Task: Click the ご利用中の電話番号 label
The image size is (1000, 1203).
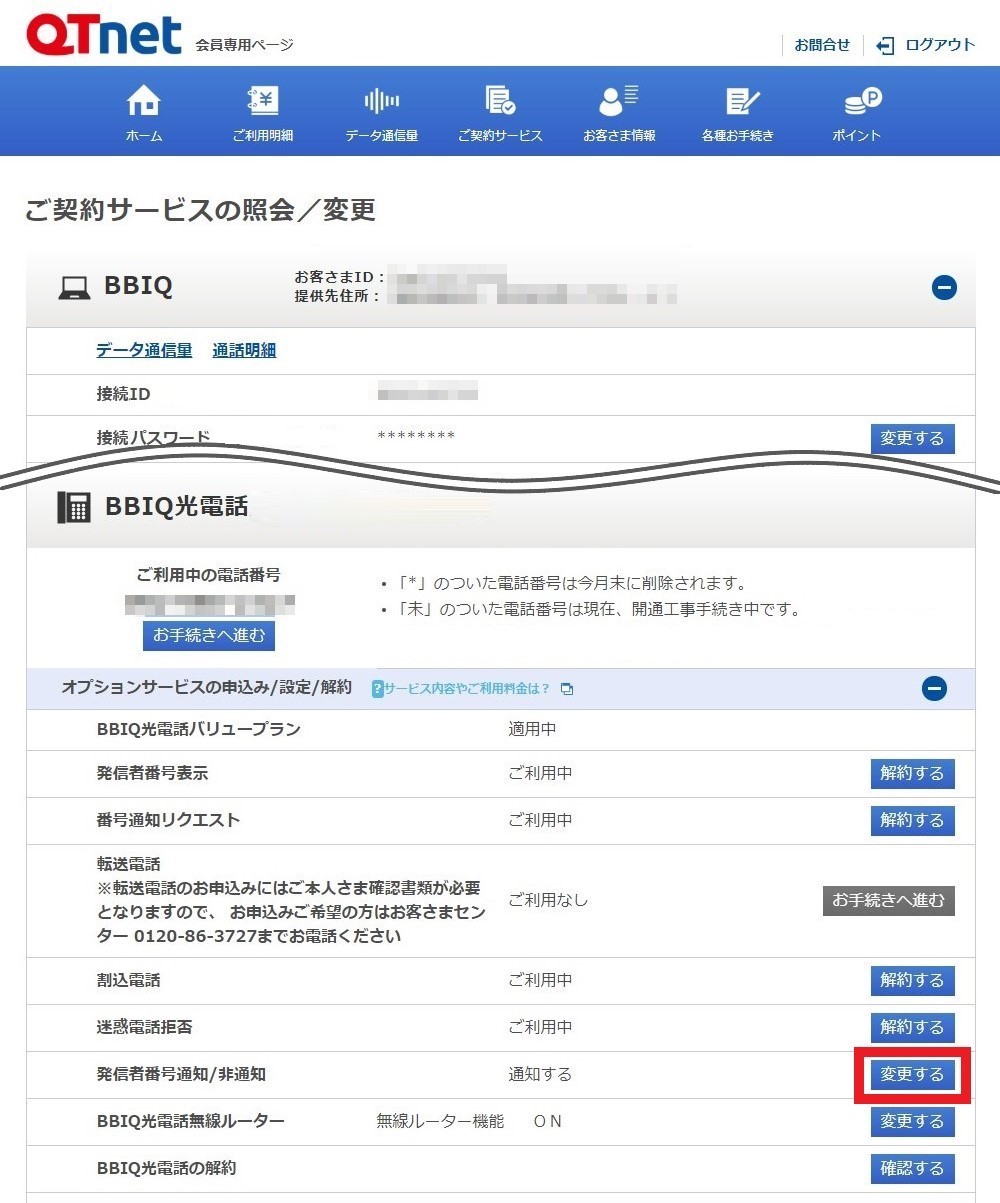Action: pyautogui.click(x=208, y=576)
